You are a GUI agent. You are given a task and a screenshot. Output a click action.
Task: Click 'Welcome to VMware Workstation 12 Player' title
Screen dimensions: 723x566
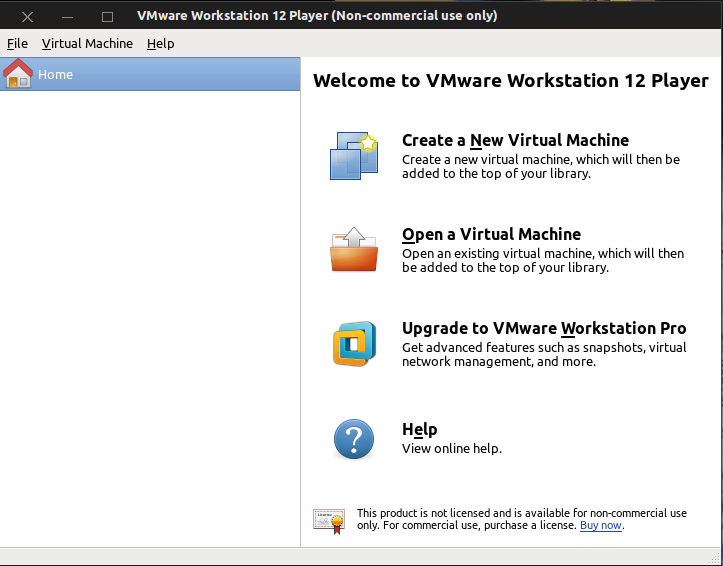[510, 81]
